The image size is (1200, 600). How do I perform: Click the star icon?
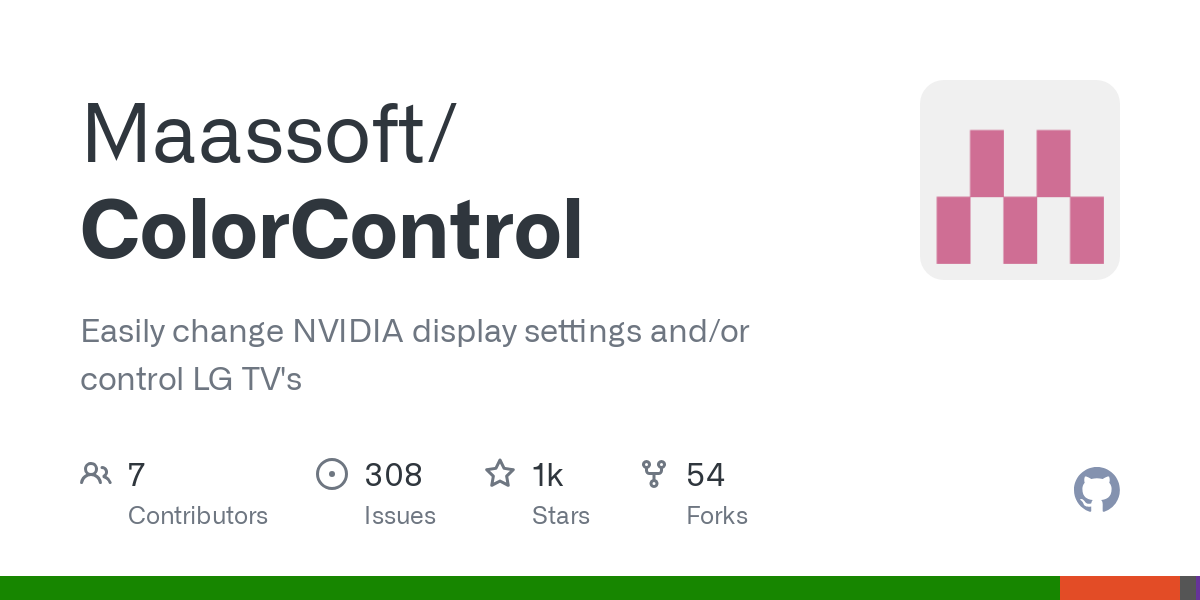click(500, 473)
